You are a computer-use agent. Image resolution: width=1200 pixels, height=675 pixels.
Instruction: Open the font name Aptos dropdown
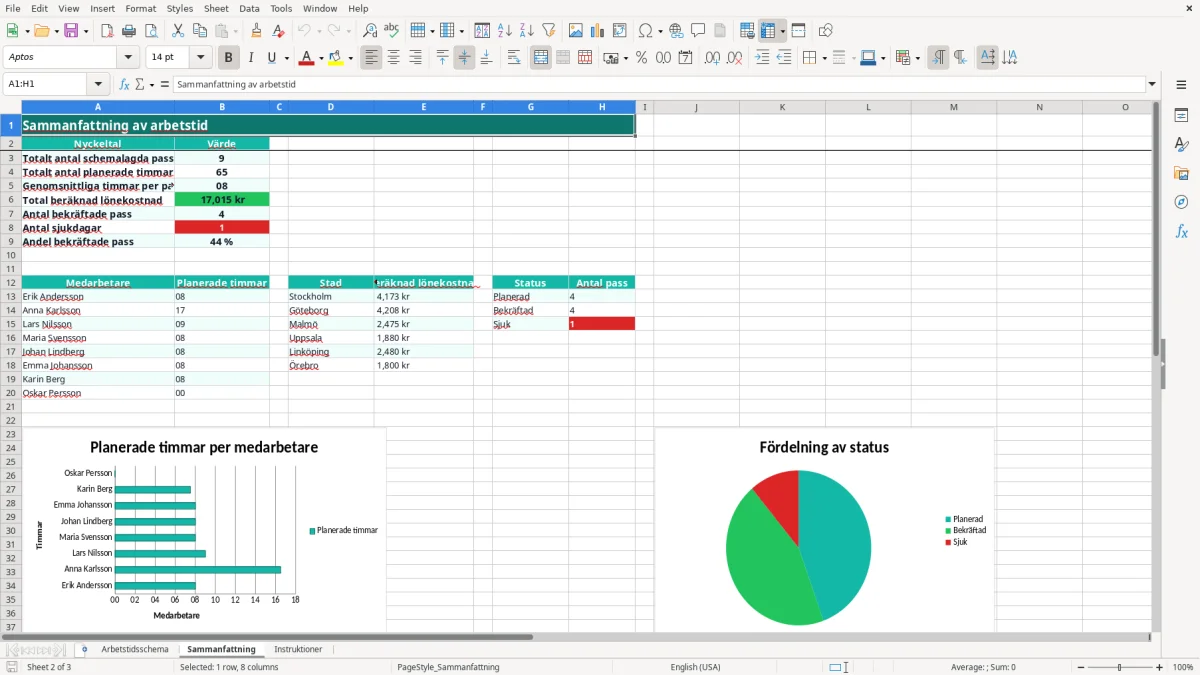128,58
